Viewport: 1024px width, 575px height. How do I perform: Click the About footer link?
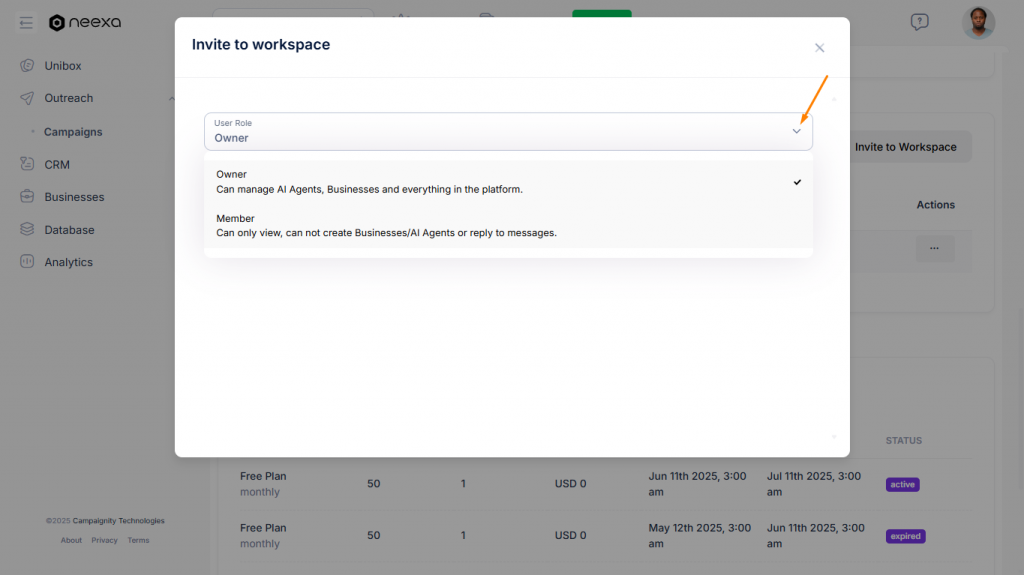point(71,540)
